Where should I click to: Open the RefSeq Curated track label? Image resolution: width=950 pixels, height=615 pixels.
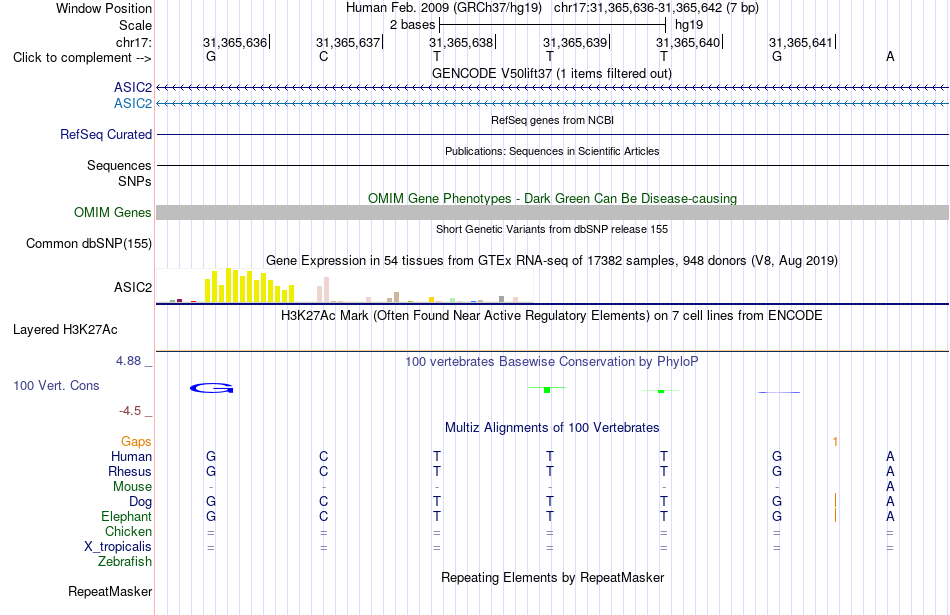pyautogui.click(x=106, y=135)
